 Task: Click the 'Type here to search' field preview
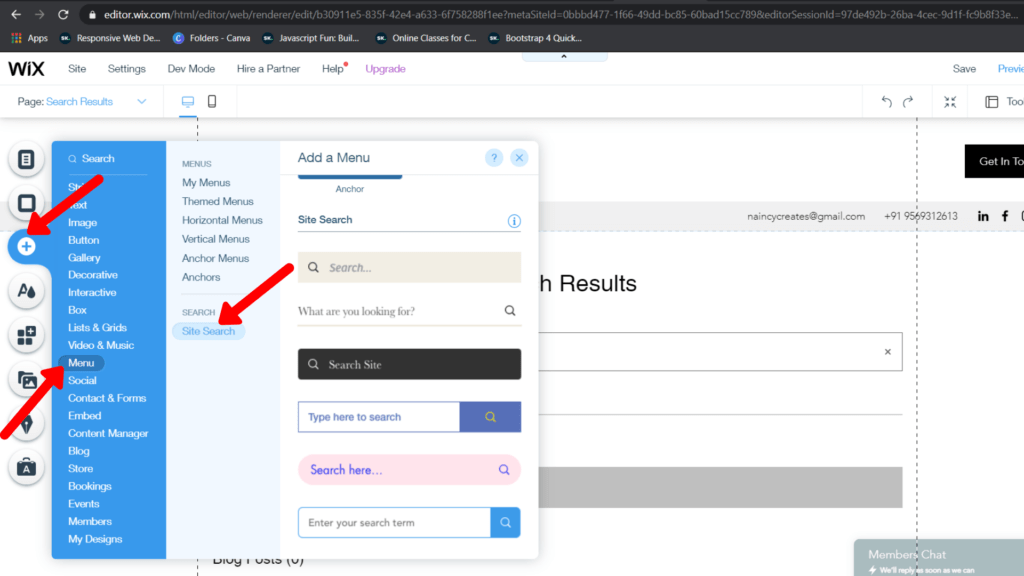(x=378, y=417)
